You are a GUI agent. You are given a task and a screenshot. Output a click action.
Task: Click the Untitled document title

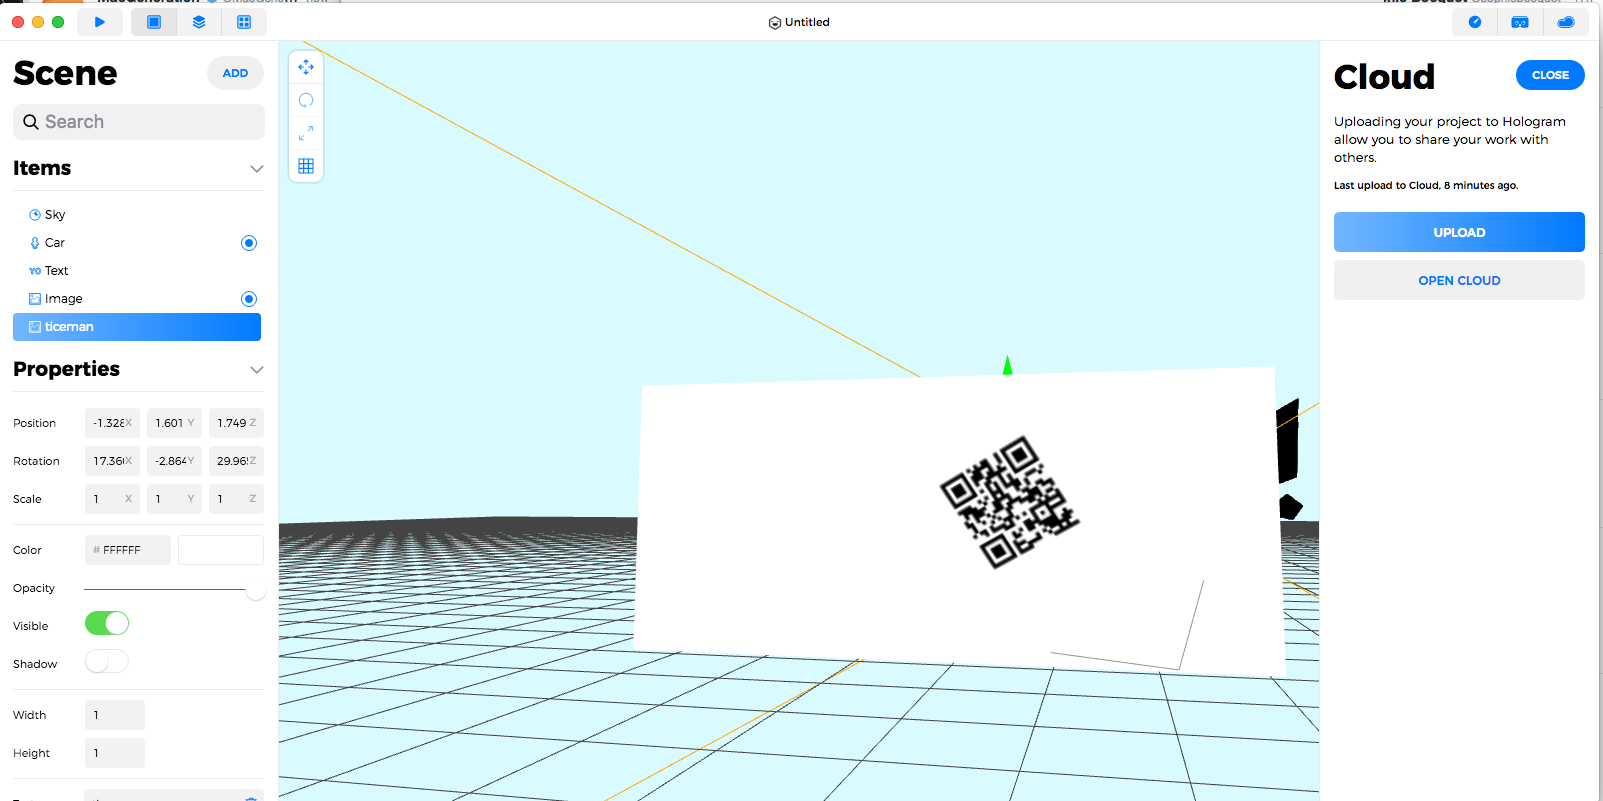pos(807,23)
